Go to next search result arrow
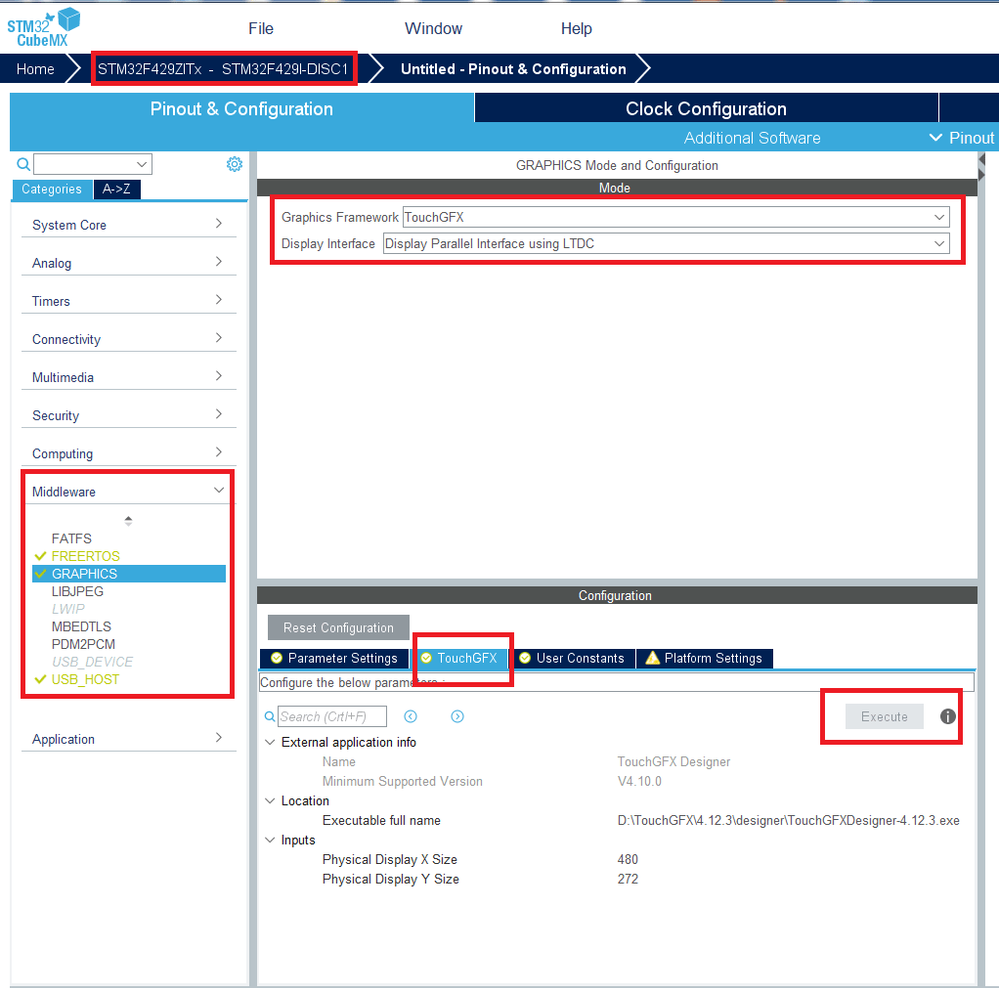This screenshot has width=999, height=988. click(457, 717)
